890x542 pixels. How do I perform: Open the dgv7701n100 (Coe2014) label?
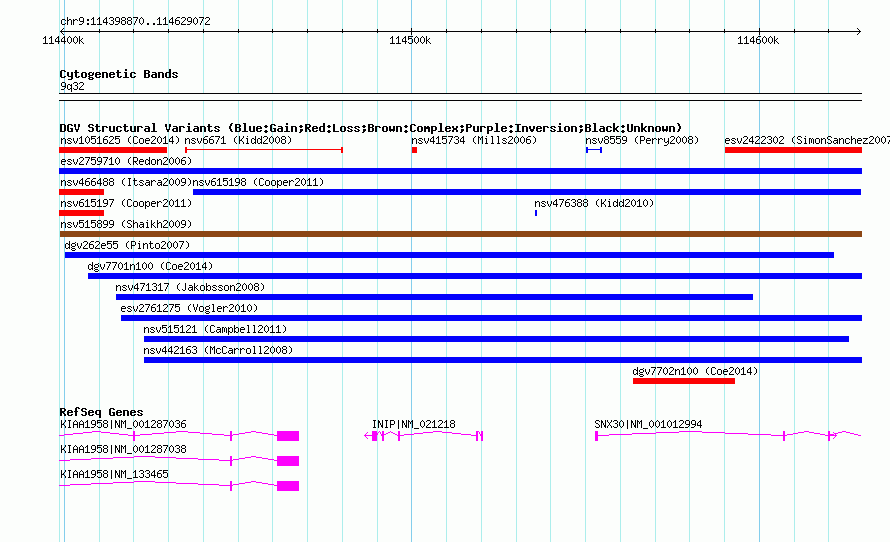click(x=150, y=266)
